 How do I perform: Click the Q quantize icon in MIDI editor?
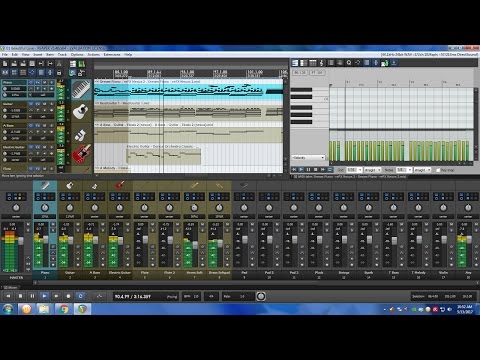click(x=349, y=63)
